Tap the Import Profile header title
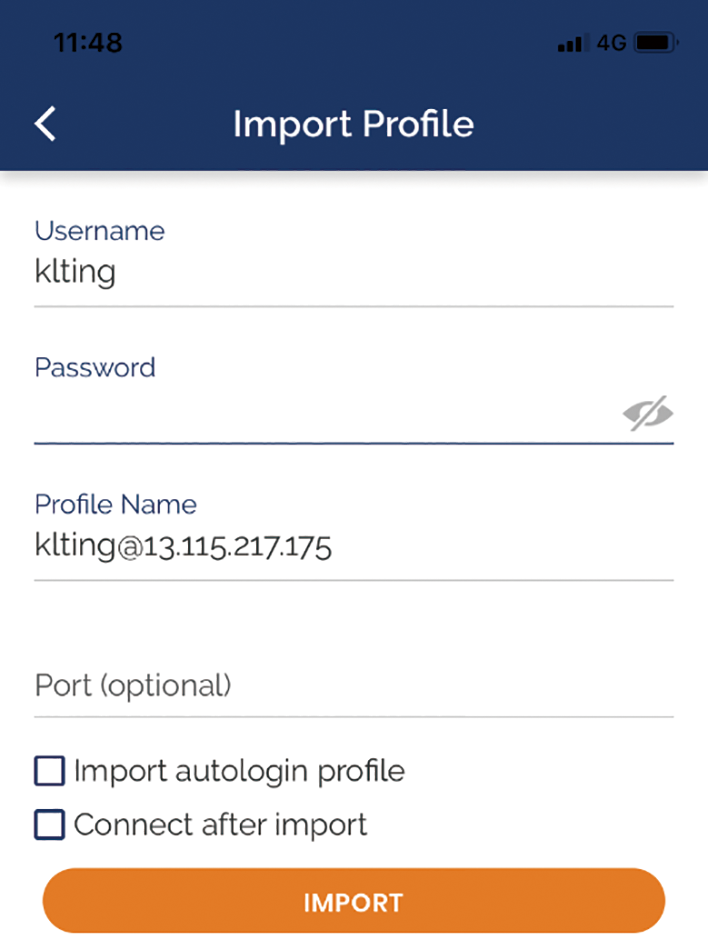Screen dimensions: 708x940 click(x=354, y=124)
